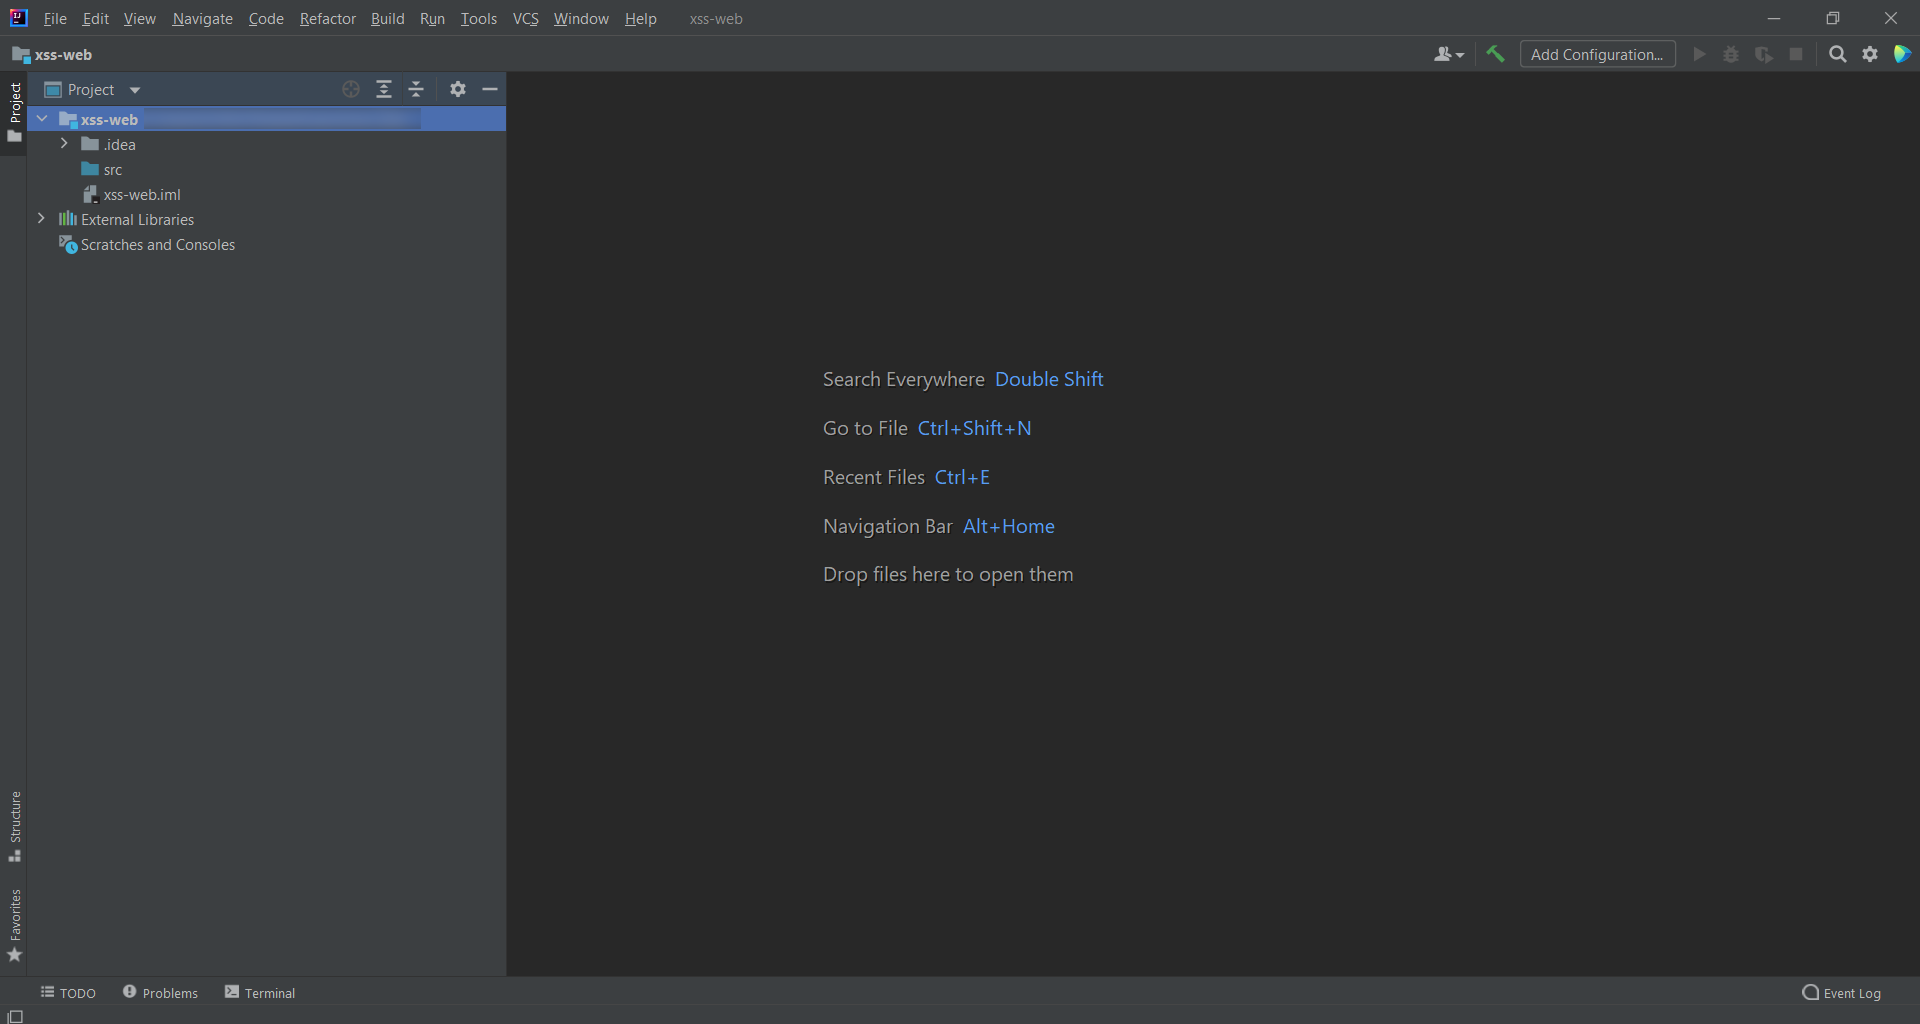Click the Stop square icon

click(x=1796, y=54)
